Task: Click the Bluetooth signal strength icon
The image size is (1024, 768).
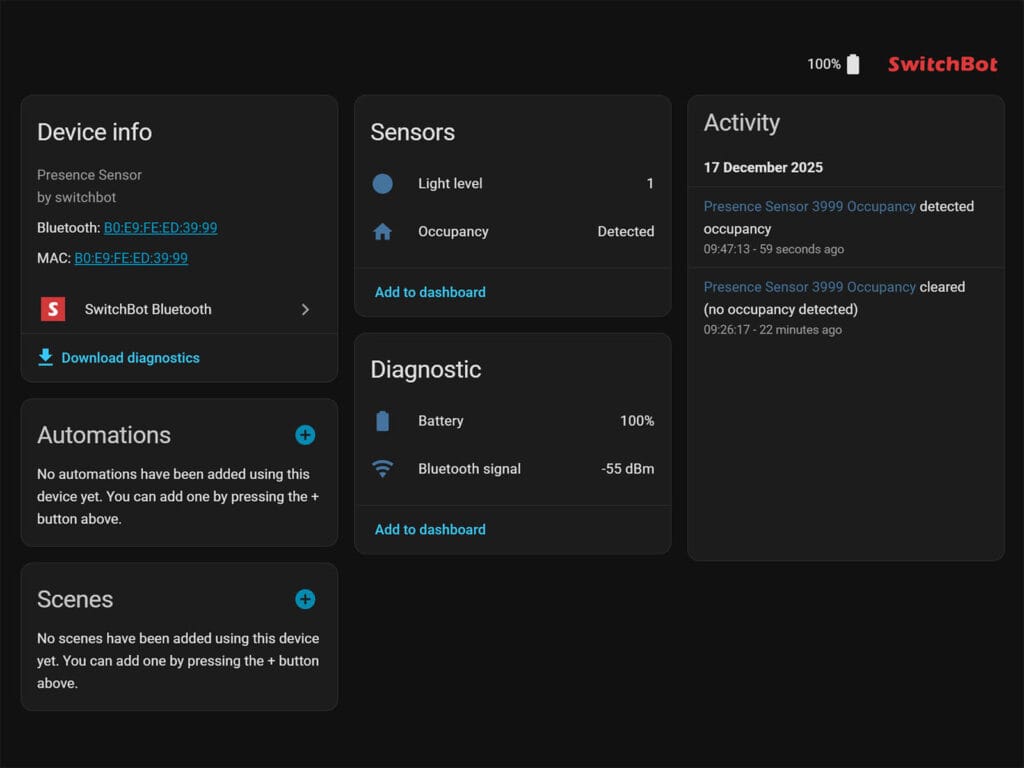Action: pos(383,468)
